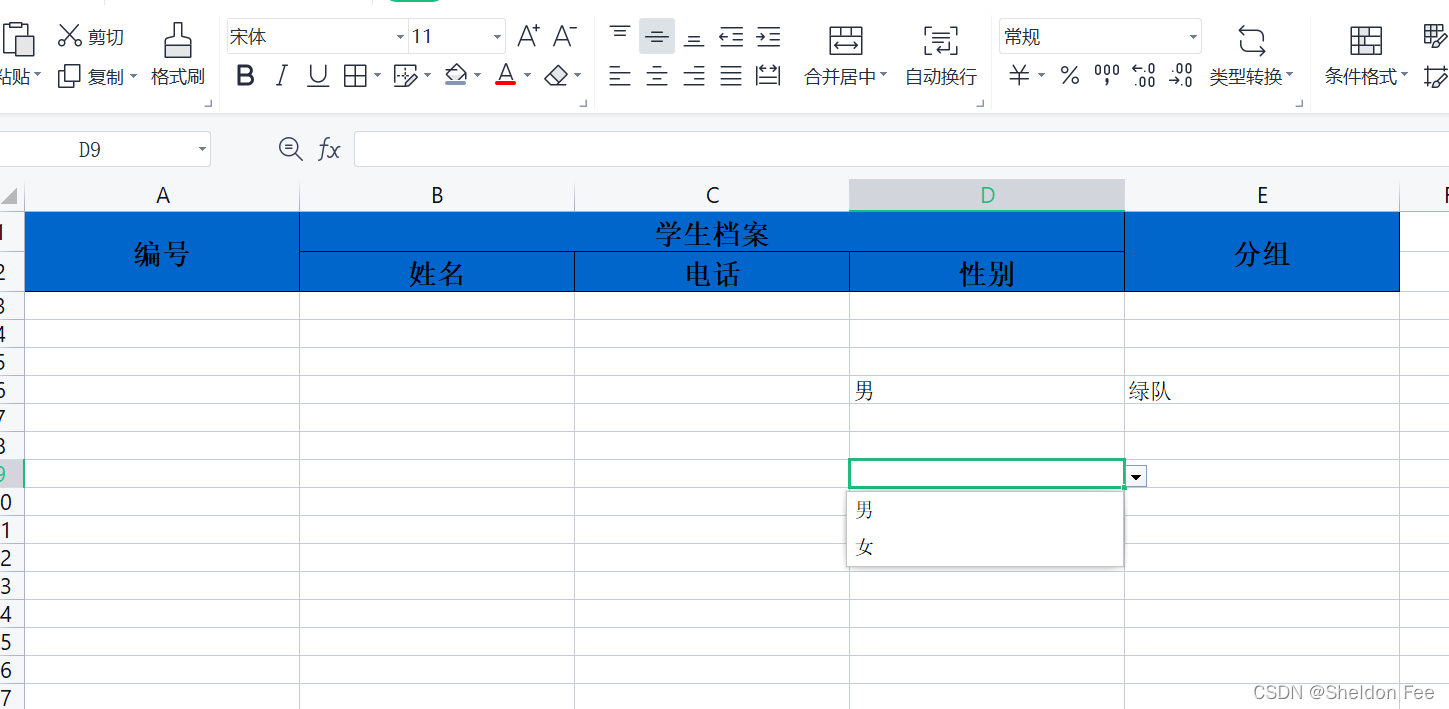
Task: Click the decrease indent icon
Action: pyautogui.click(x=731, y=37)
